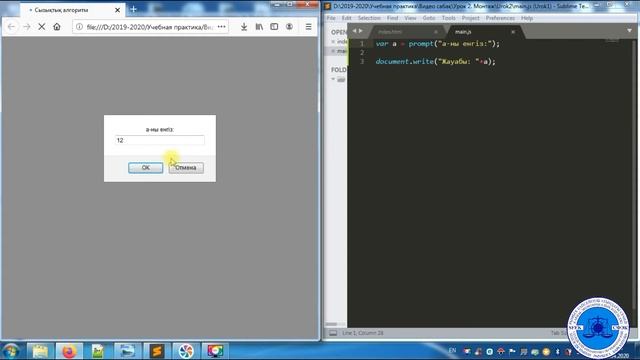The height and width of the screenshot is (360, 640).
Task: Toggle the Firefox sidebar view icon
Action: coord(274,27)
